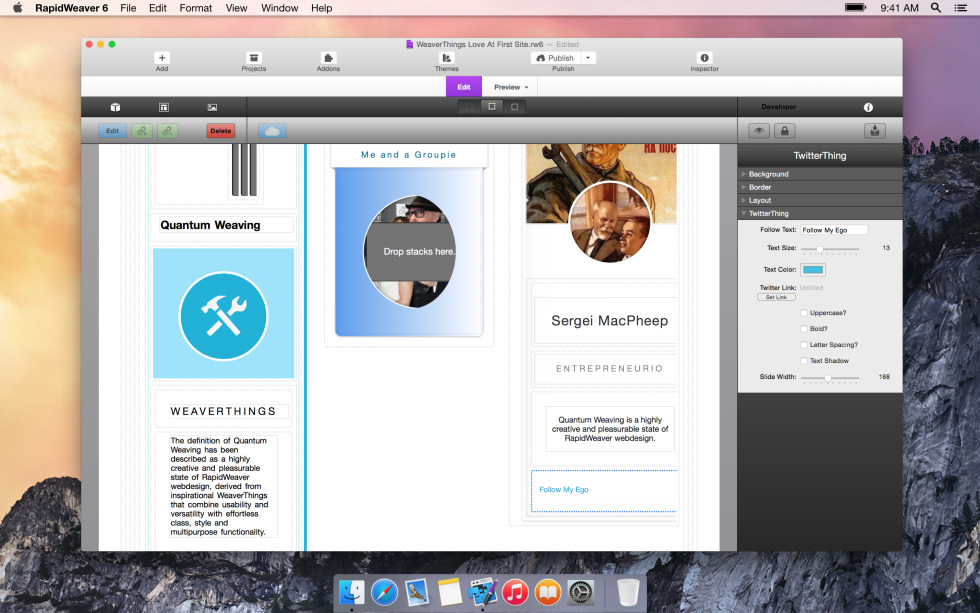Open the Projects toolbar icon
The height and width of the screenshot is (613, 980).
(253, 57)
